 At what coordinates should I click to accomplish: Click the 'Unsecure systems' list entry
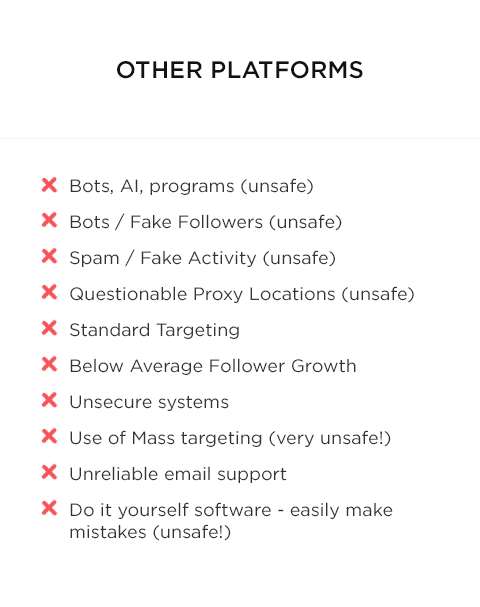pyautogui.click(x=149, y=402)
